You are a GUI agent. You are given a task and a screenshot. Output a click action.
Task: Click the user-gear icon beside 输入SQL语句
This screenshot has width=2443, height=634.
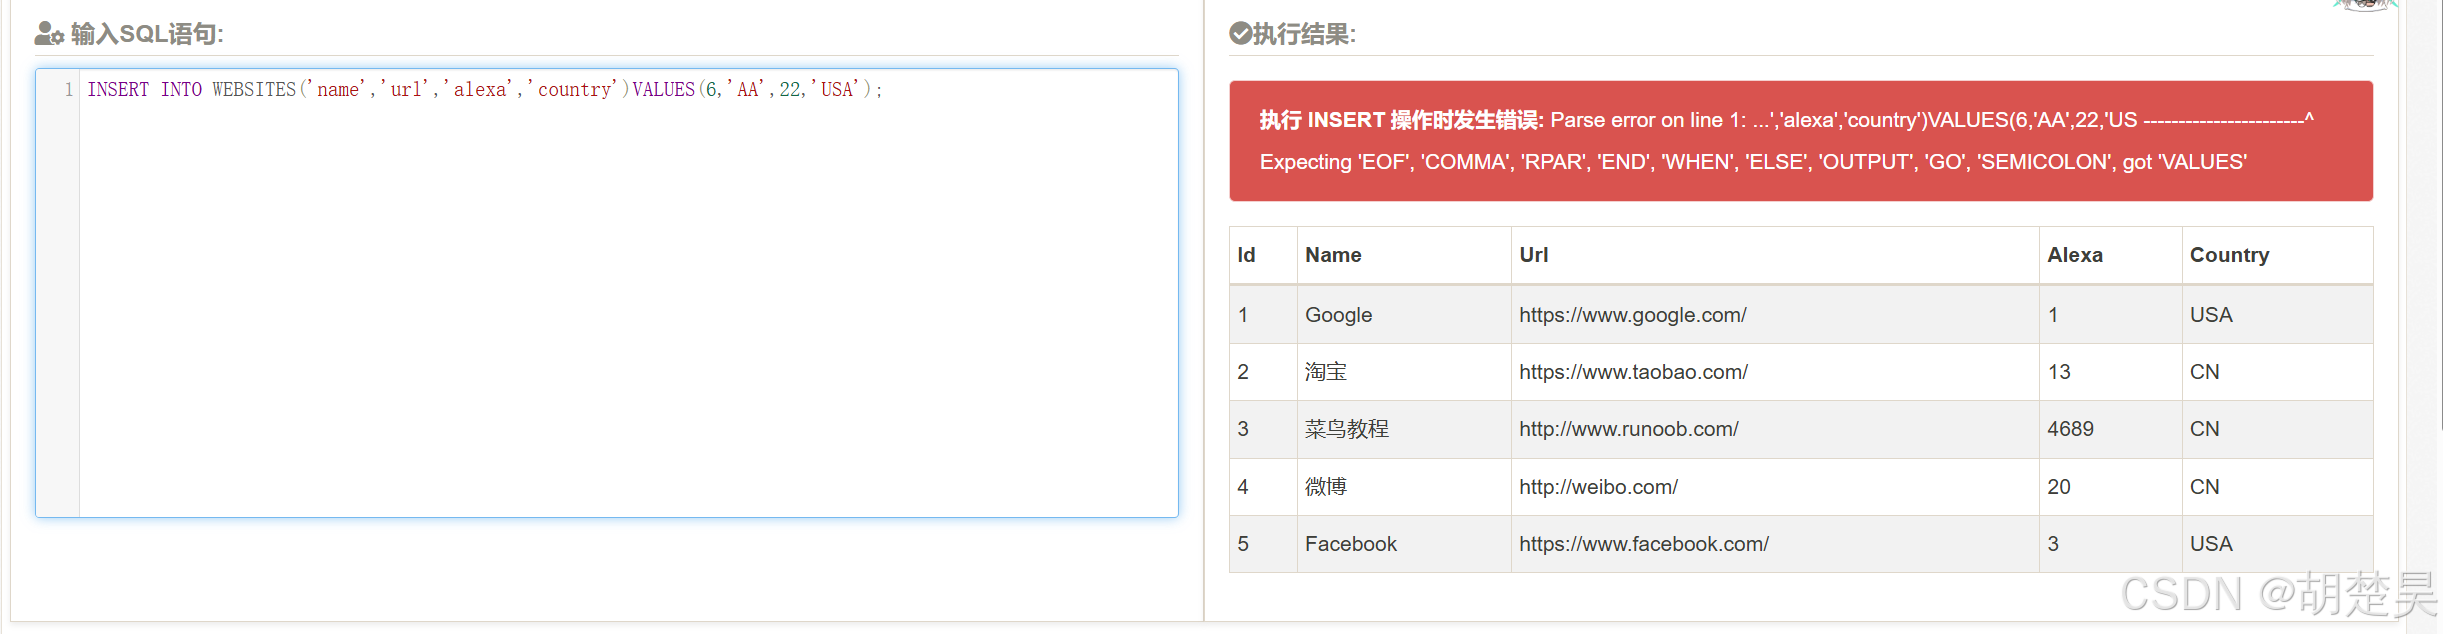click(x=49, y=34)
